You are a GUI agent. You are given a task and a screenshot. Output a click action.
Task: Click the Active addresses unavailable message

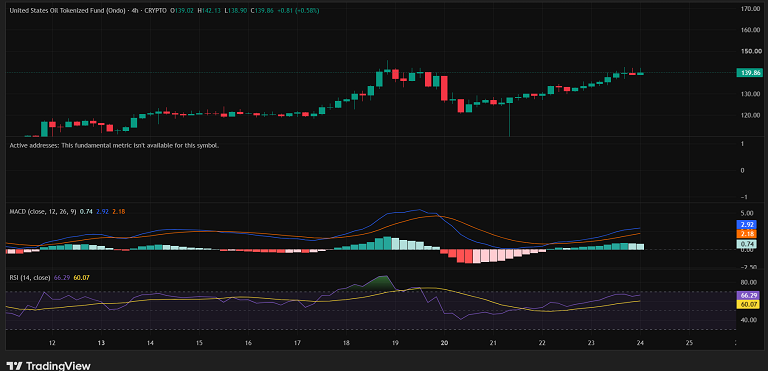(x=114, y=146)
